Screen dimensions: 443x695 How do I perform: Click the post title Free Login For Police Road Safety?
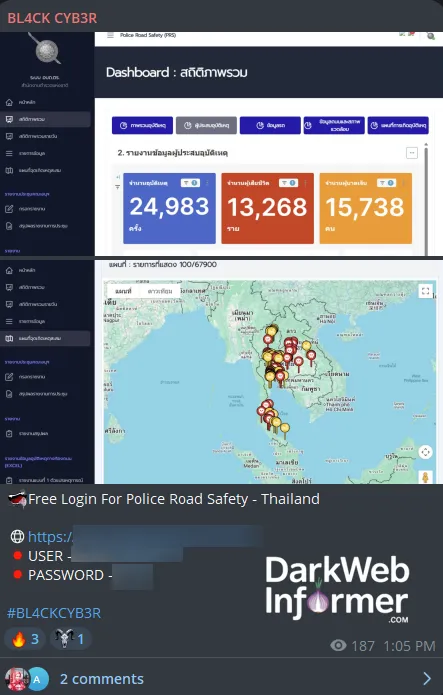(174, 499)
